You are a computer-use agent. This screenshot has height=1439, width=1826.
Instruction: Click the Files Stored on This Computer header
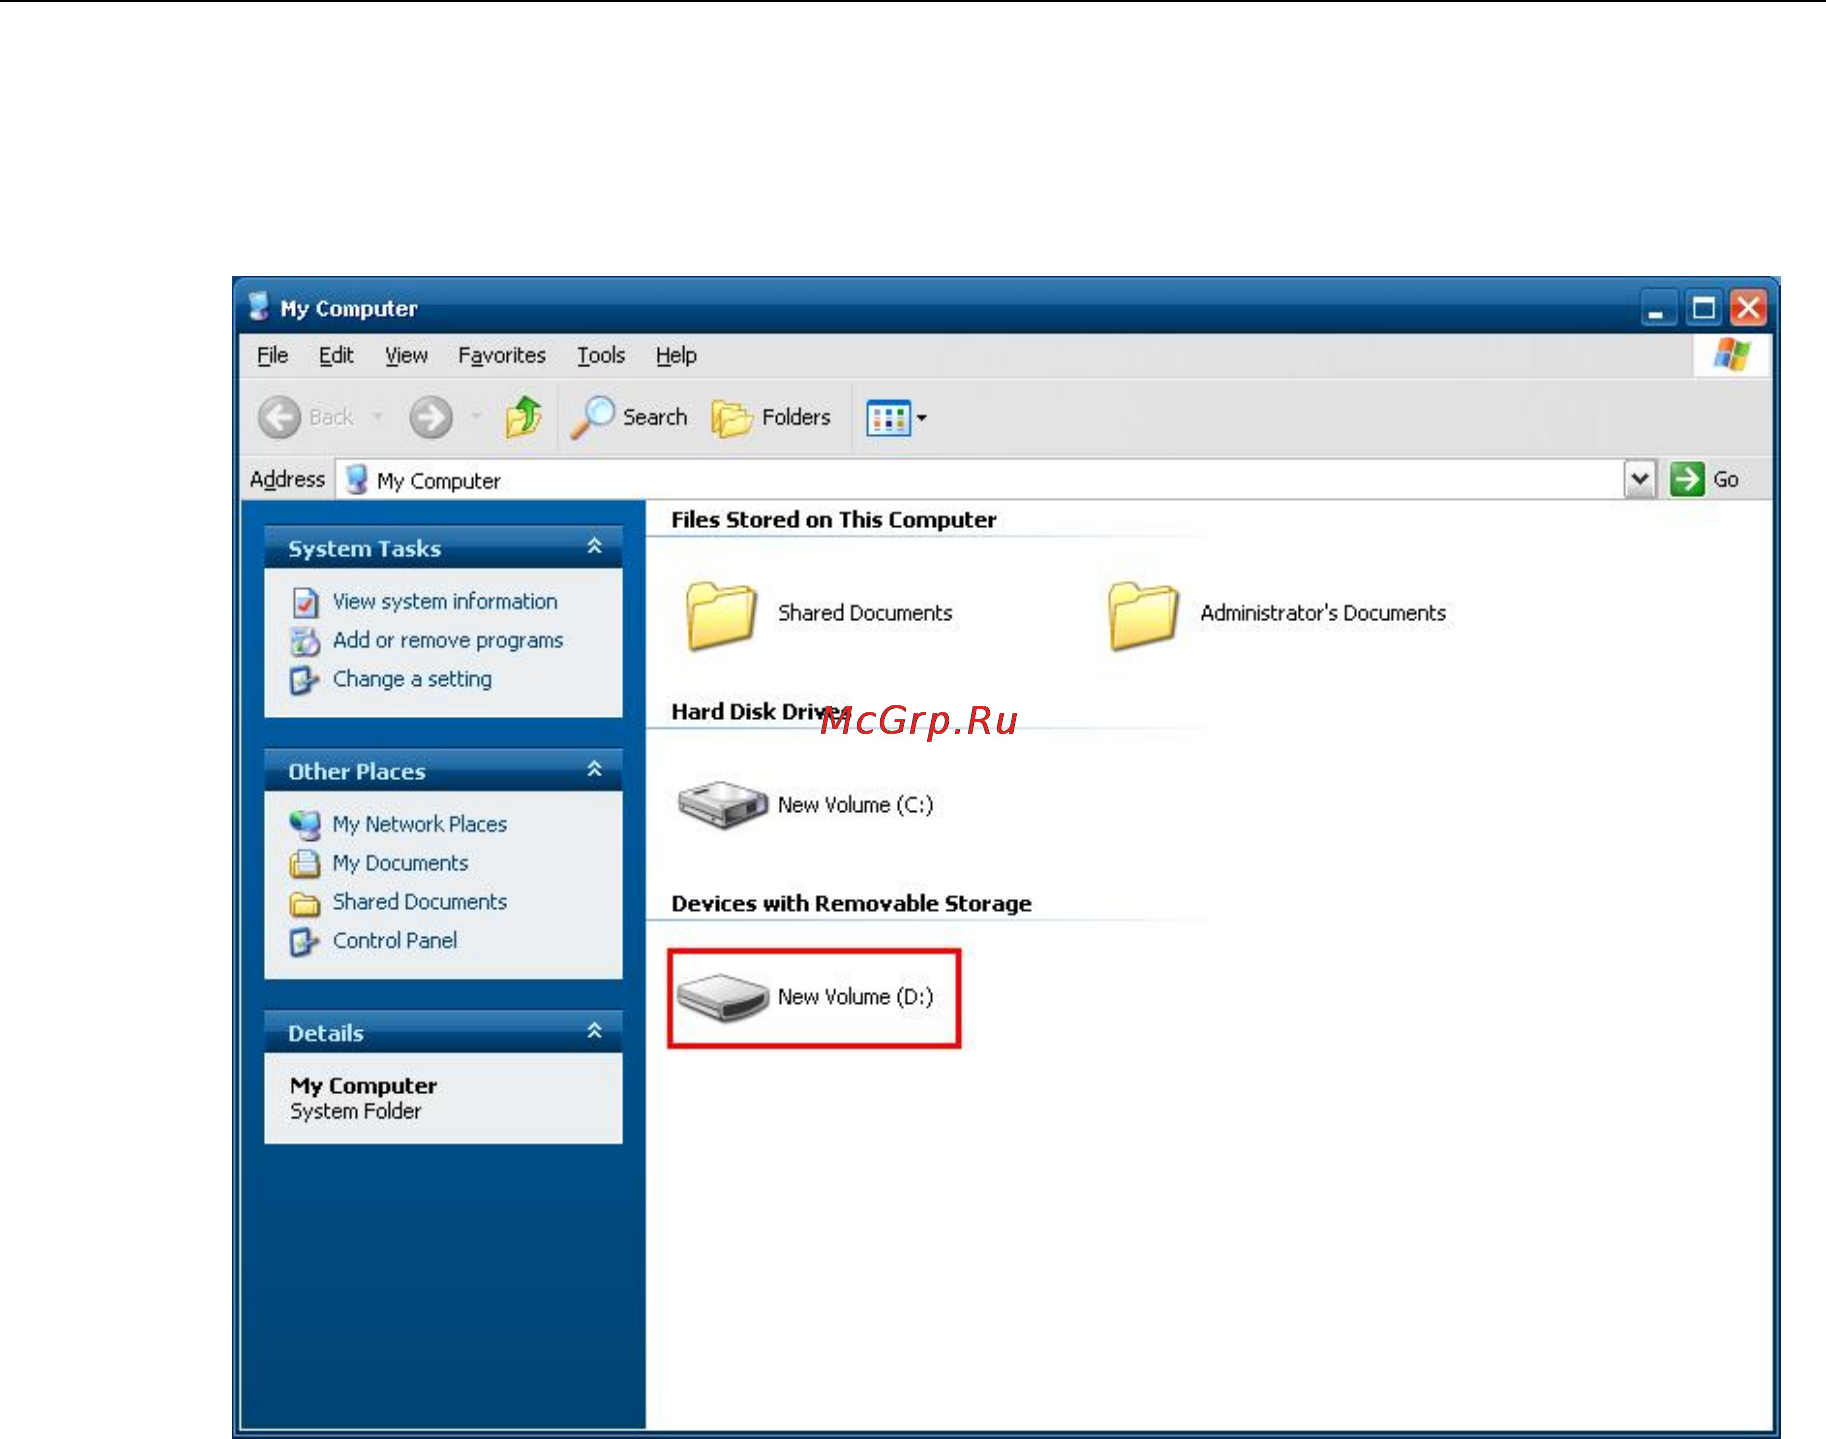click(834, 520)
